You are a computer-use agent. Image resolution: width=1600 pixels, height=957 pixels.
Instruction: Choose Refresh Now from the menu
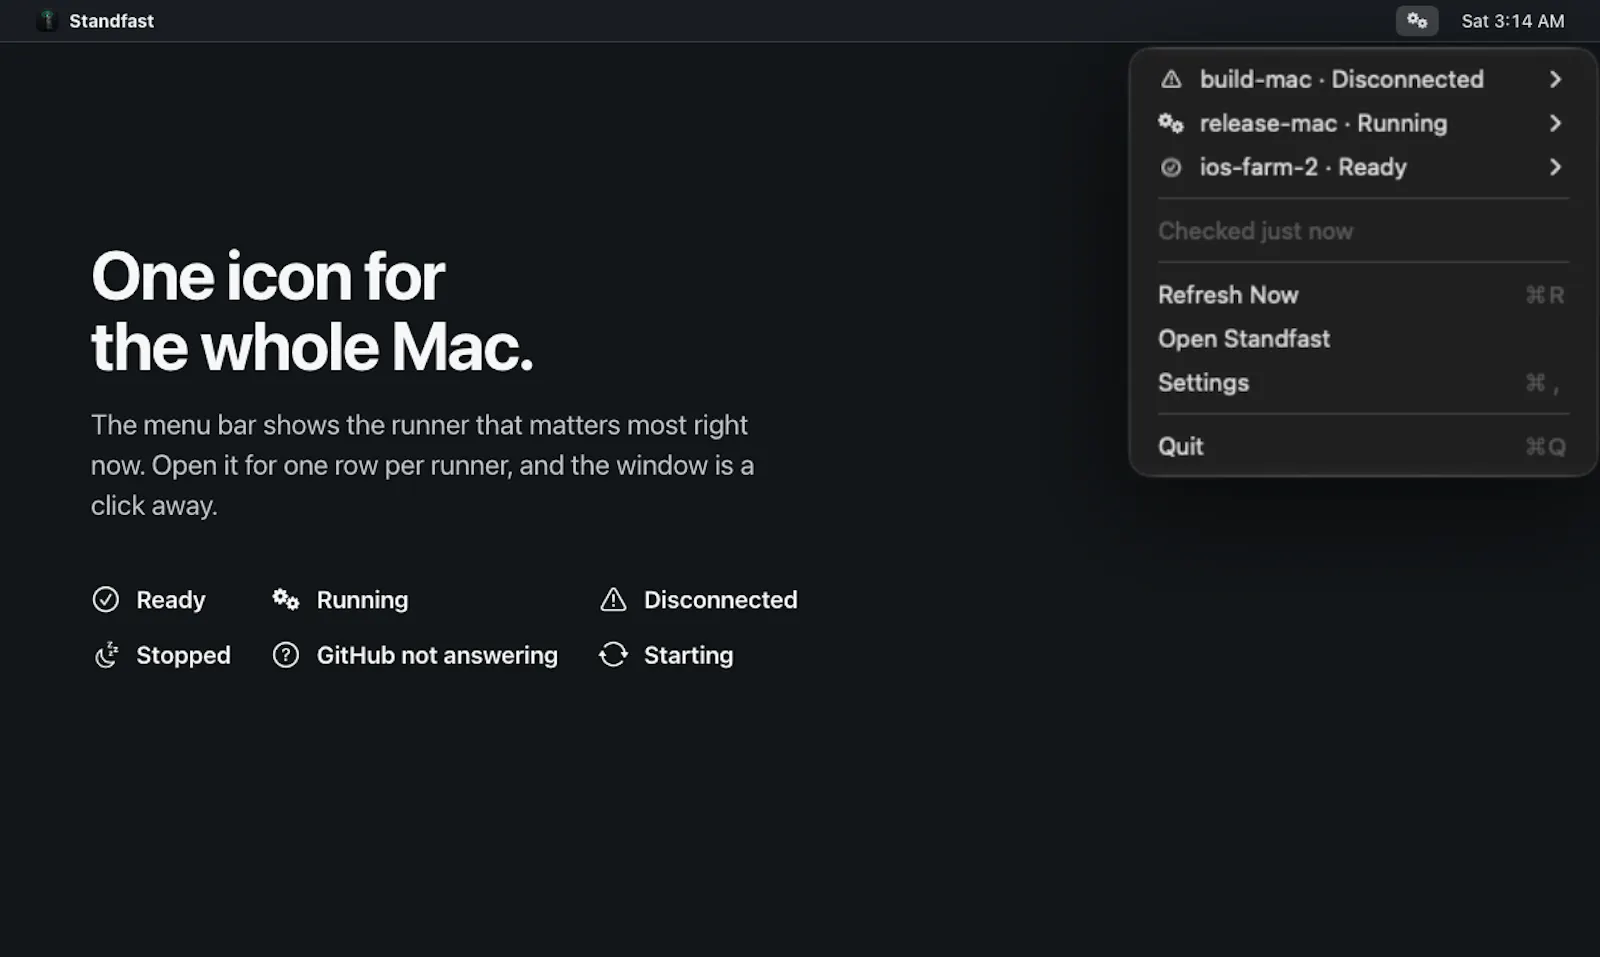(1363, 295)
